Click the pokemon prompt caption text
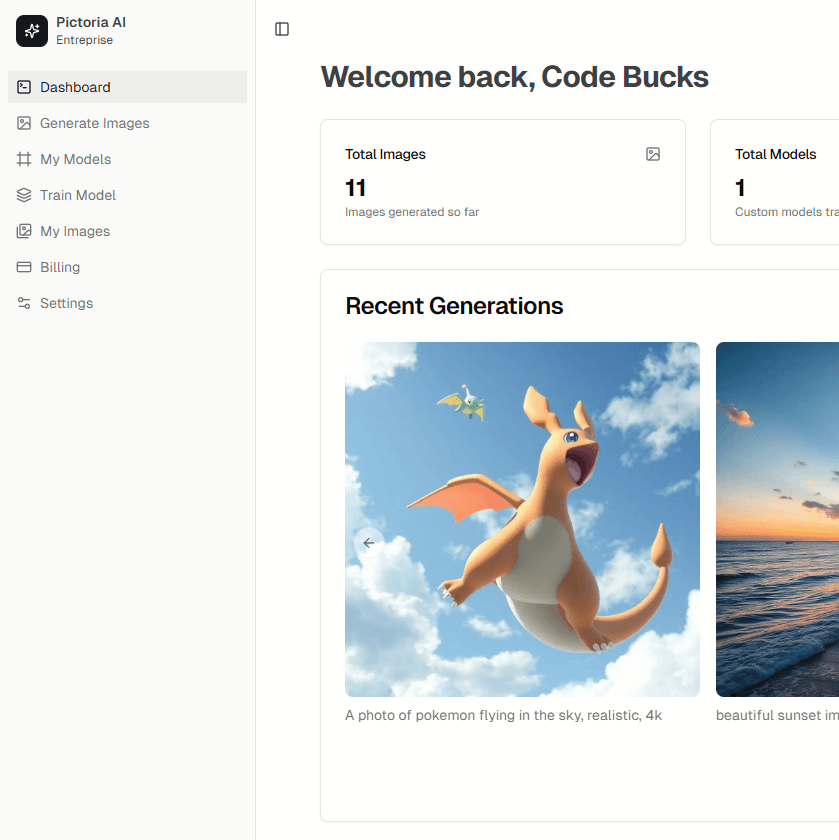Image resolution: width=839 pixels, height=840 pixels. [503, 715]
